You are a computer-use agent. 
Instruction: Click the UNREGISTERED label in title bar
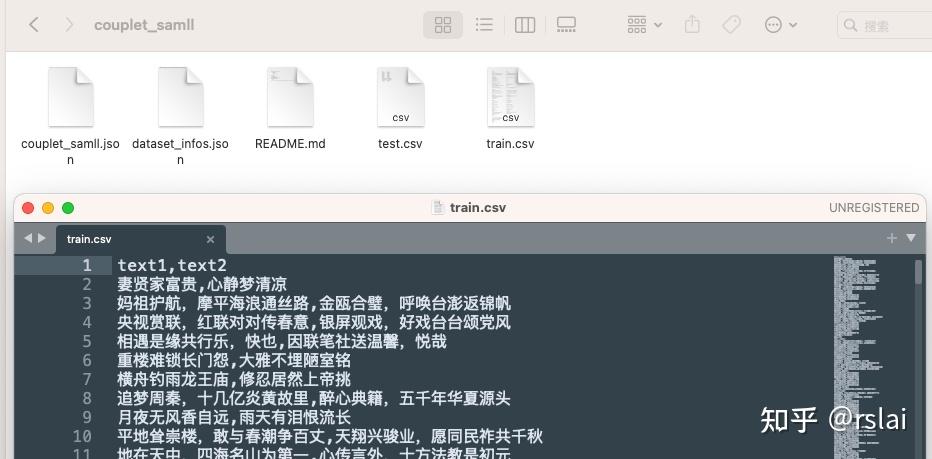coord(874,208)
